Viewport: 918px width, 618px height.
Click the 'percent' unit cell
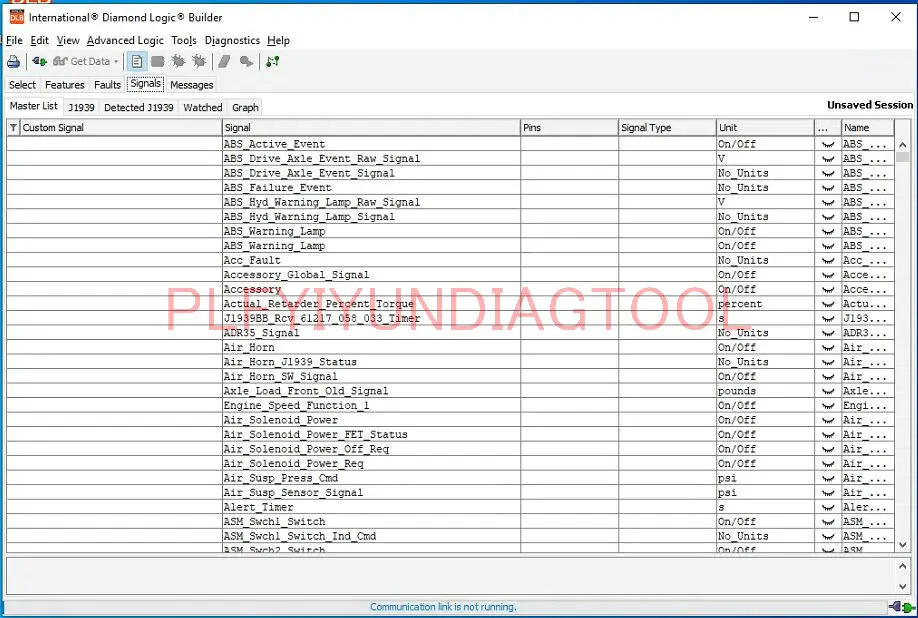tap(765, 304)
